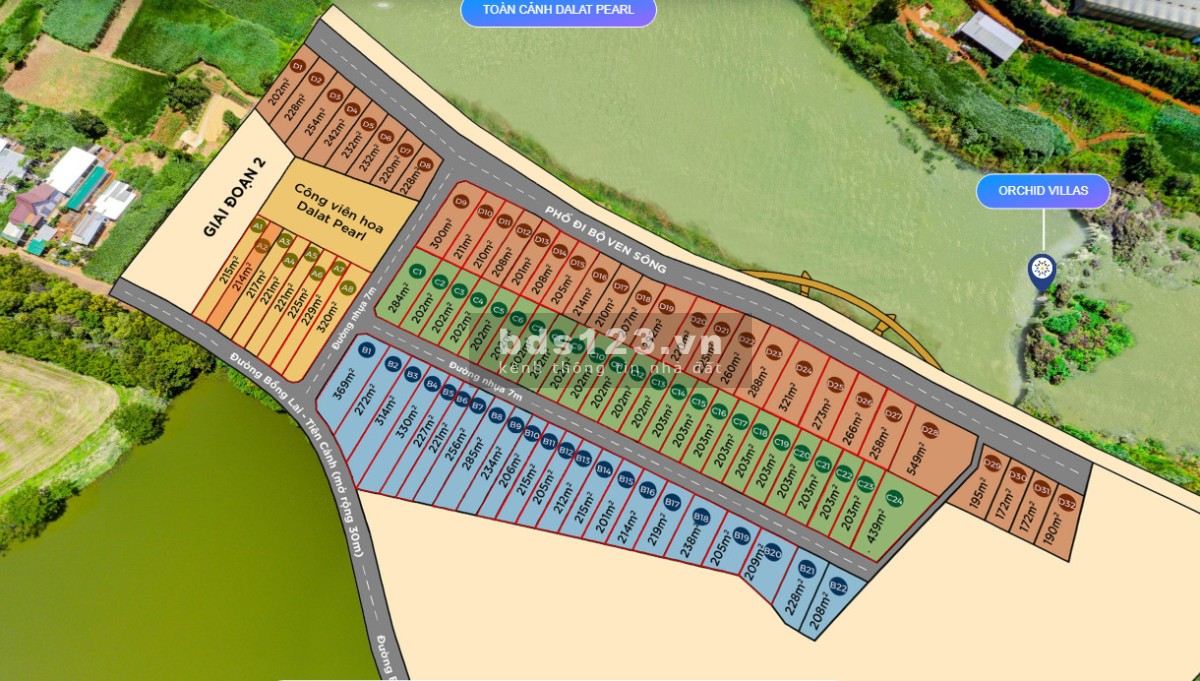Click the 320m² area of lot A8

click(326, 317)
